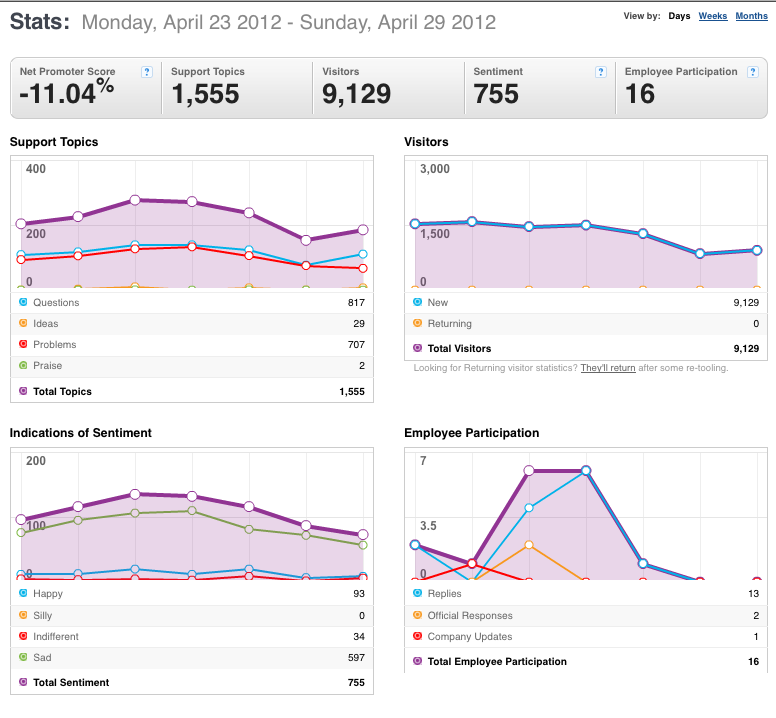Select the Happy sentiment row
The height and width of the screenshot is (718, 776).
192,593
